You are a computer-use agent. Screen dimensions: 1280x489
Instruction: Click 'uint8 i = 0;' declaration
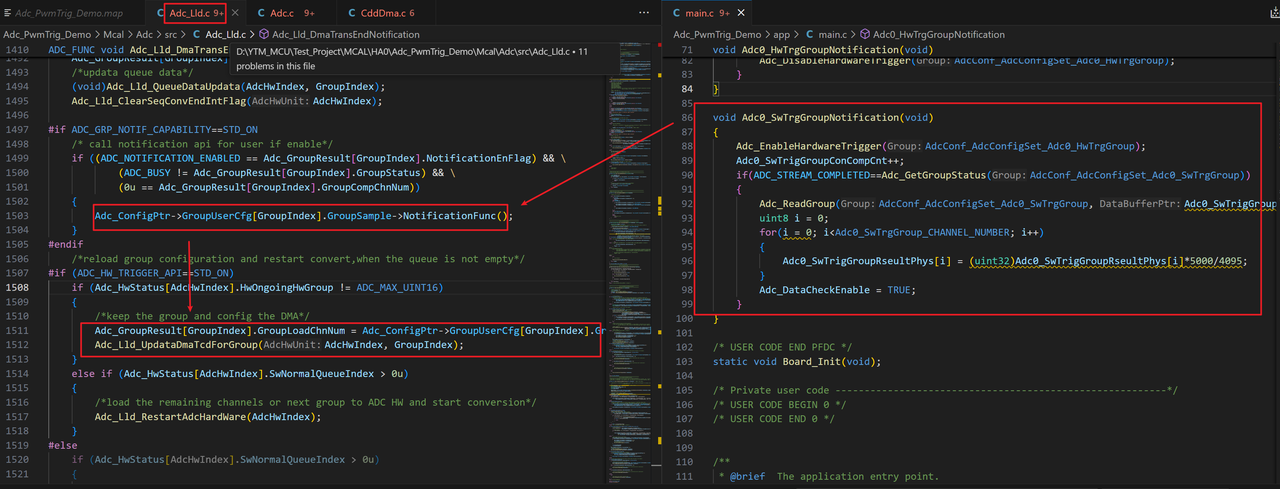click(795, 218)
